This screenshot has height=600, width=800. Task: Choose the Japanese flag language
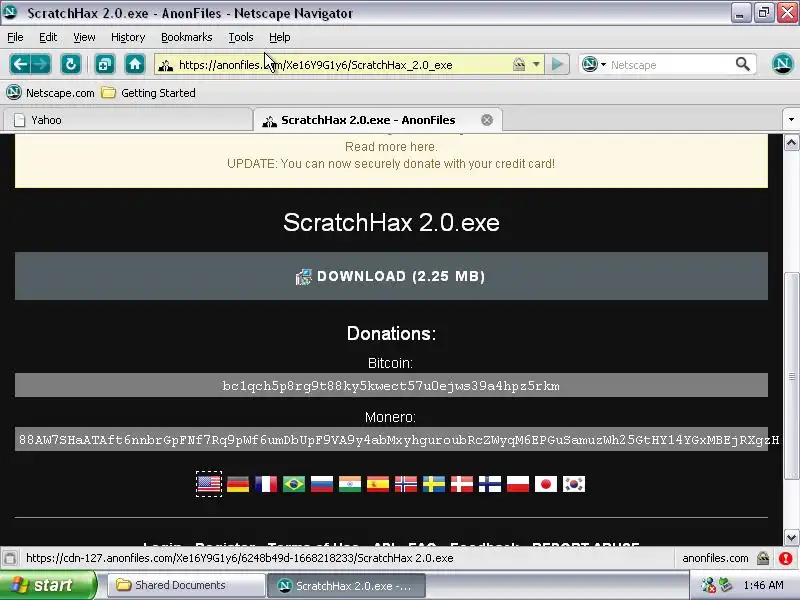pos(546,484)
